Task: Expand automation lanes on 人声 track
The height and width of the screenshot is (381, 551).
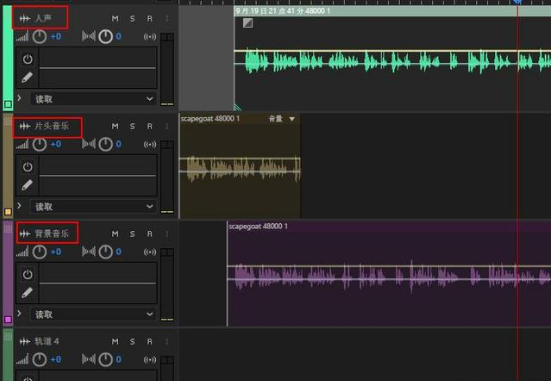Action: [19, 98]
